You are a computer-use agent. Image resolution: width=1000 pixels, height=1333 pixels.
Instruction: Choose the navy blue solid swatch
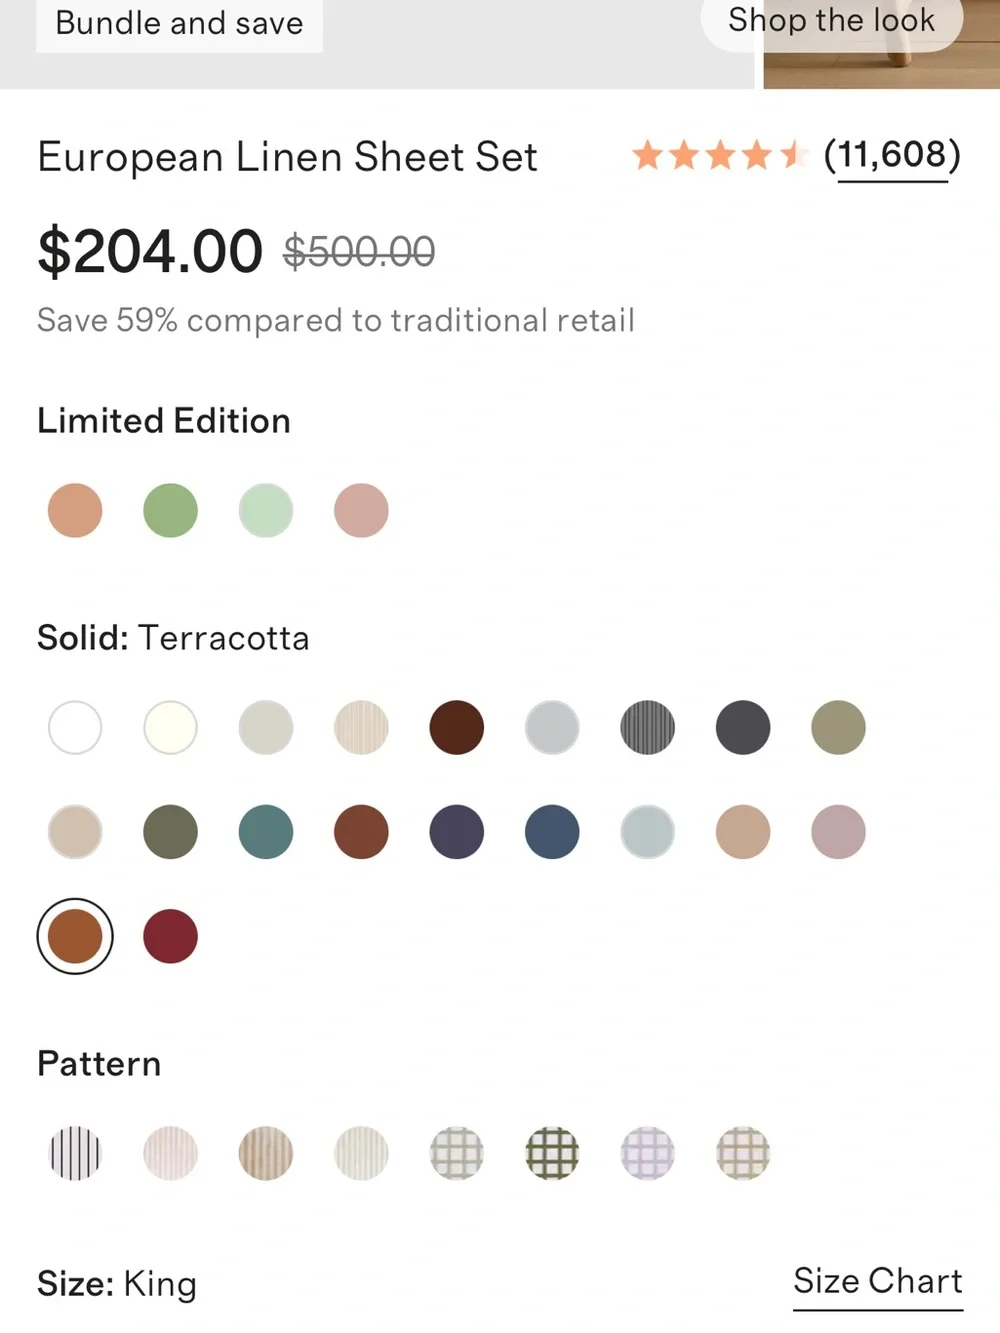552,832
